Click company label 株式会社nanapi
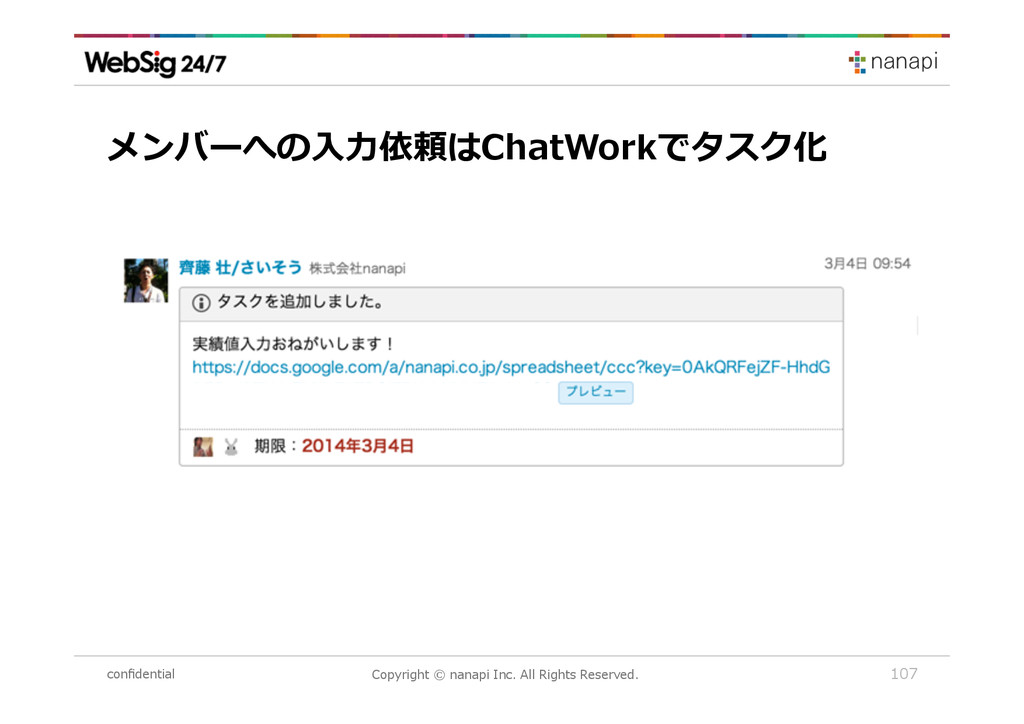Viewport: 1024px width, 724px height. click(357, 268)
